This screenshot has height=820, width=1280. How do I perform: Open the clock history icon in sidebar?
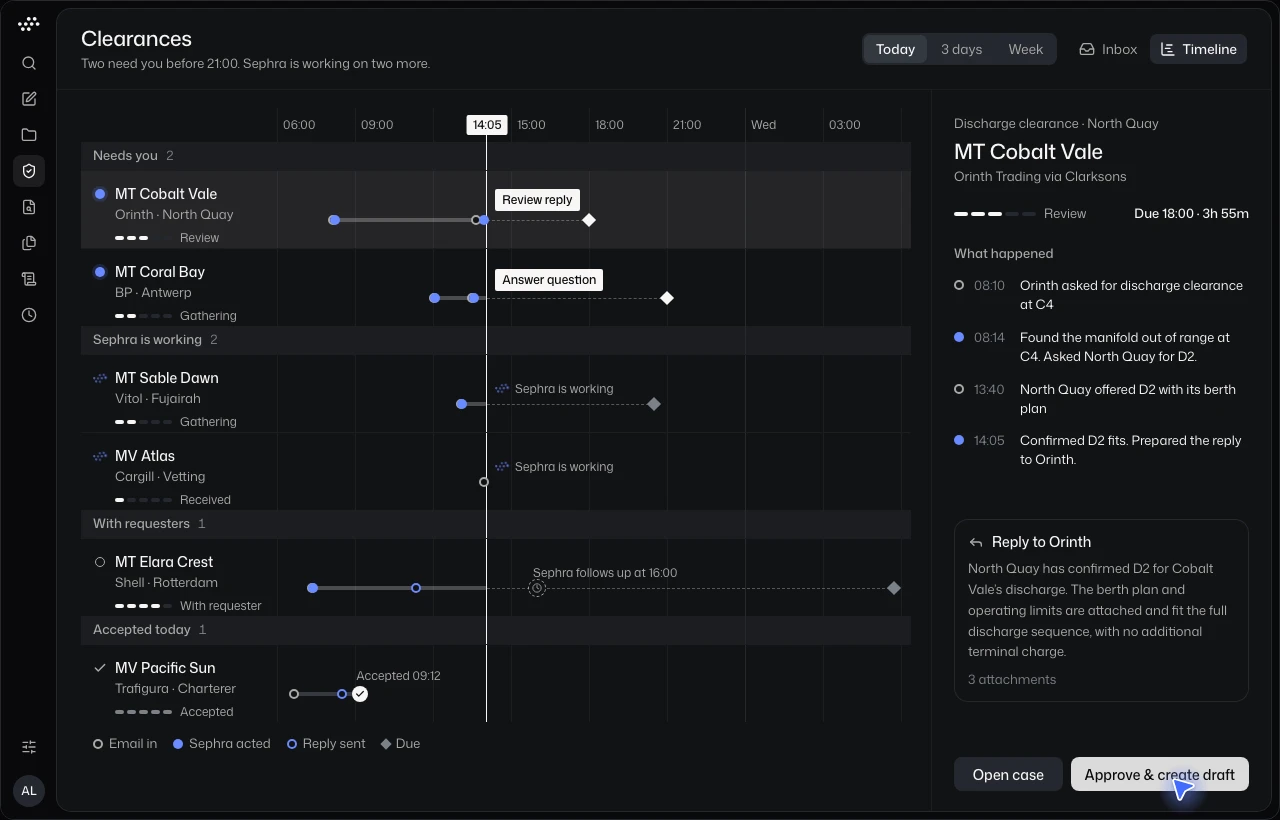29,315
